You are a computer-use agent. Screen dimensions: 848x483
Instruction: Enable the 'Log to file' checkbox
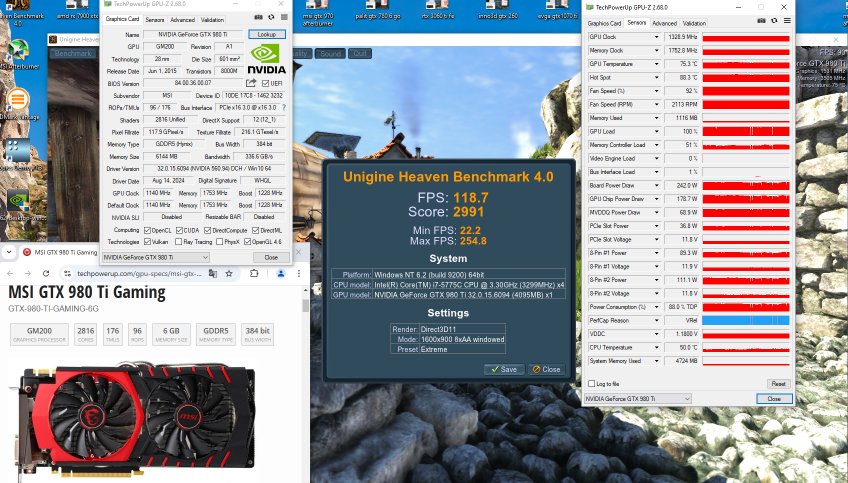592,383
